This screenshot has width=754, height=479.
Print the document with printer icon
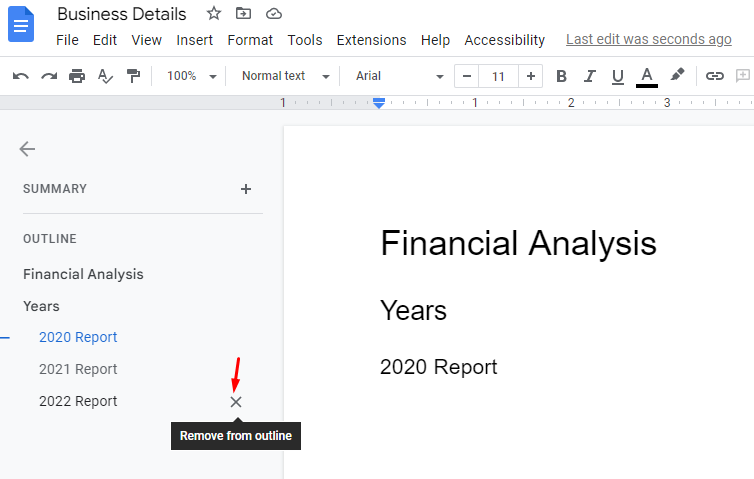77,76
